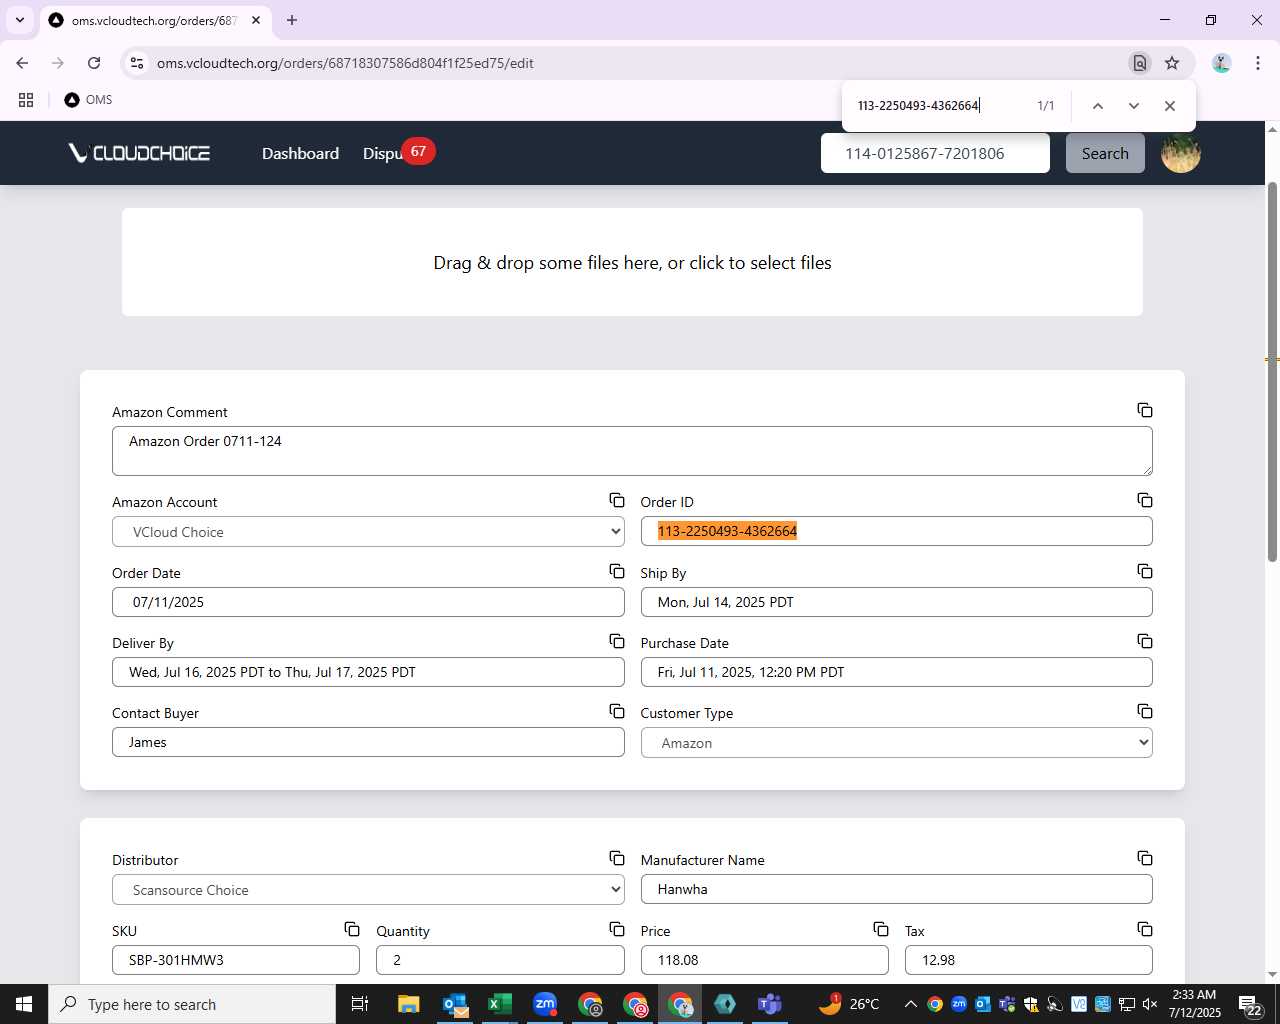Viewport: 1280px width, 1024px height.
Task: Copy the Manufacturer Name field value
Action: (x=1145, y=858)
